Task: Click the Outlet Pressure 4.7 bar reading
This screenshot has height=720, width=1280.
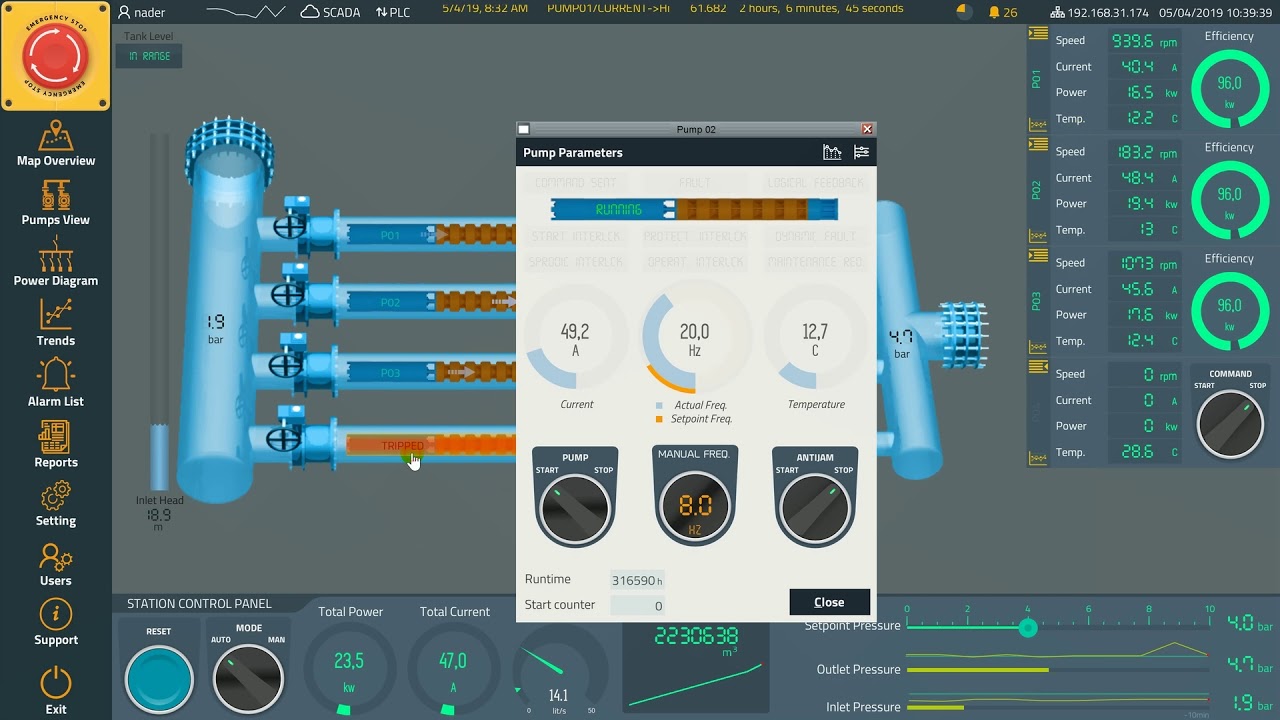Action: (1250, 666)
